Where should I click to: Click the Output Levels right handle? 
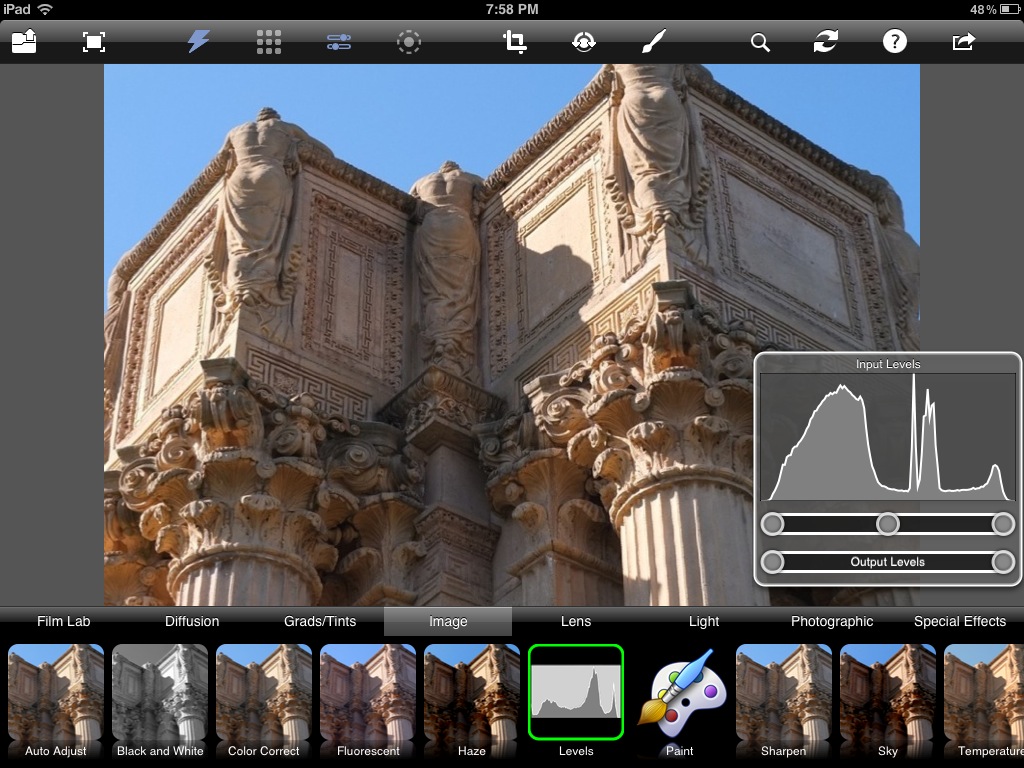(x=1003, y=562)
